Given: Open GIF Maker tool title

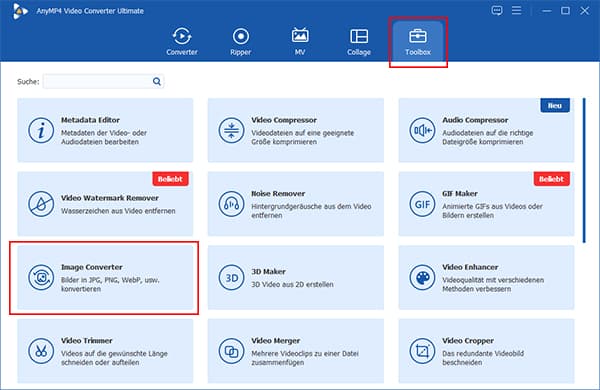Looking at the screenshot, I should pos(460,193).
